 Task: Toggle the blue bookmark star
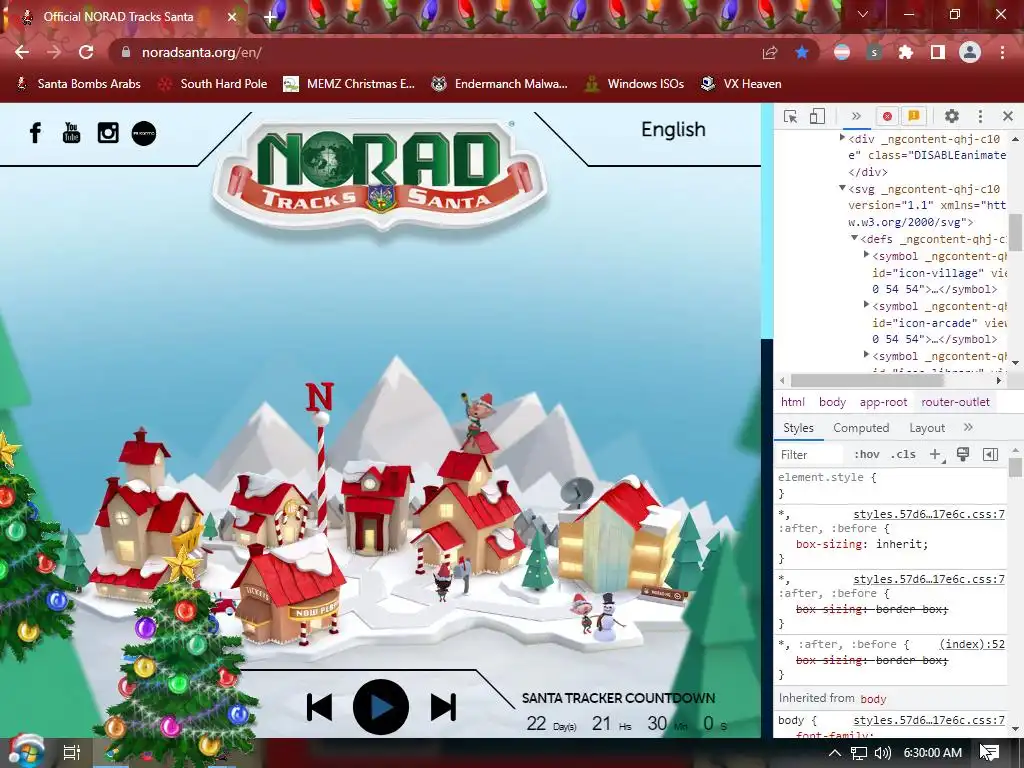pyautogui.click(x=802, y=52)
